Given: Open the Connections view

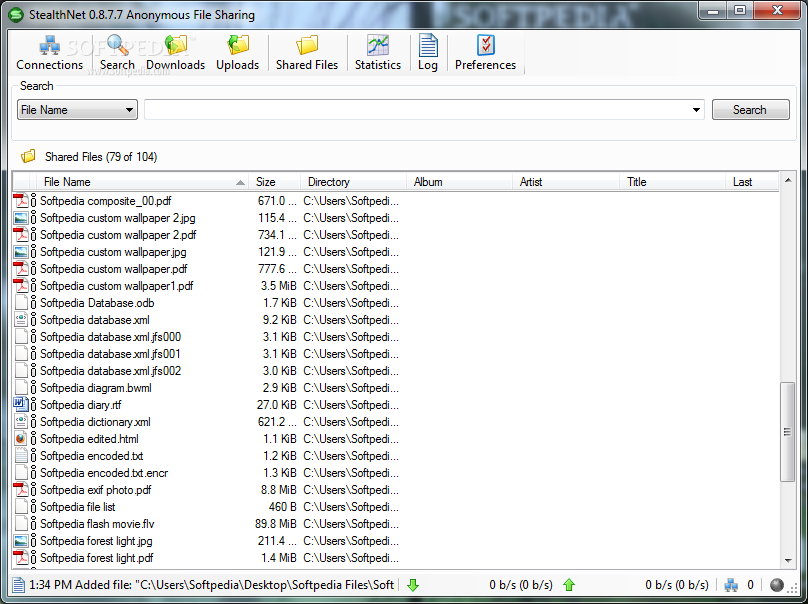Looking at the screenshot, I should (x=49, y=53).
